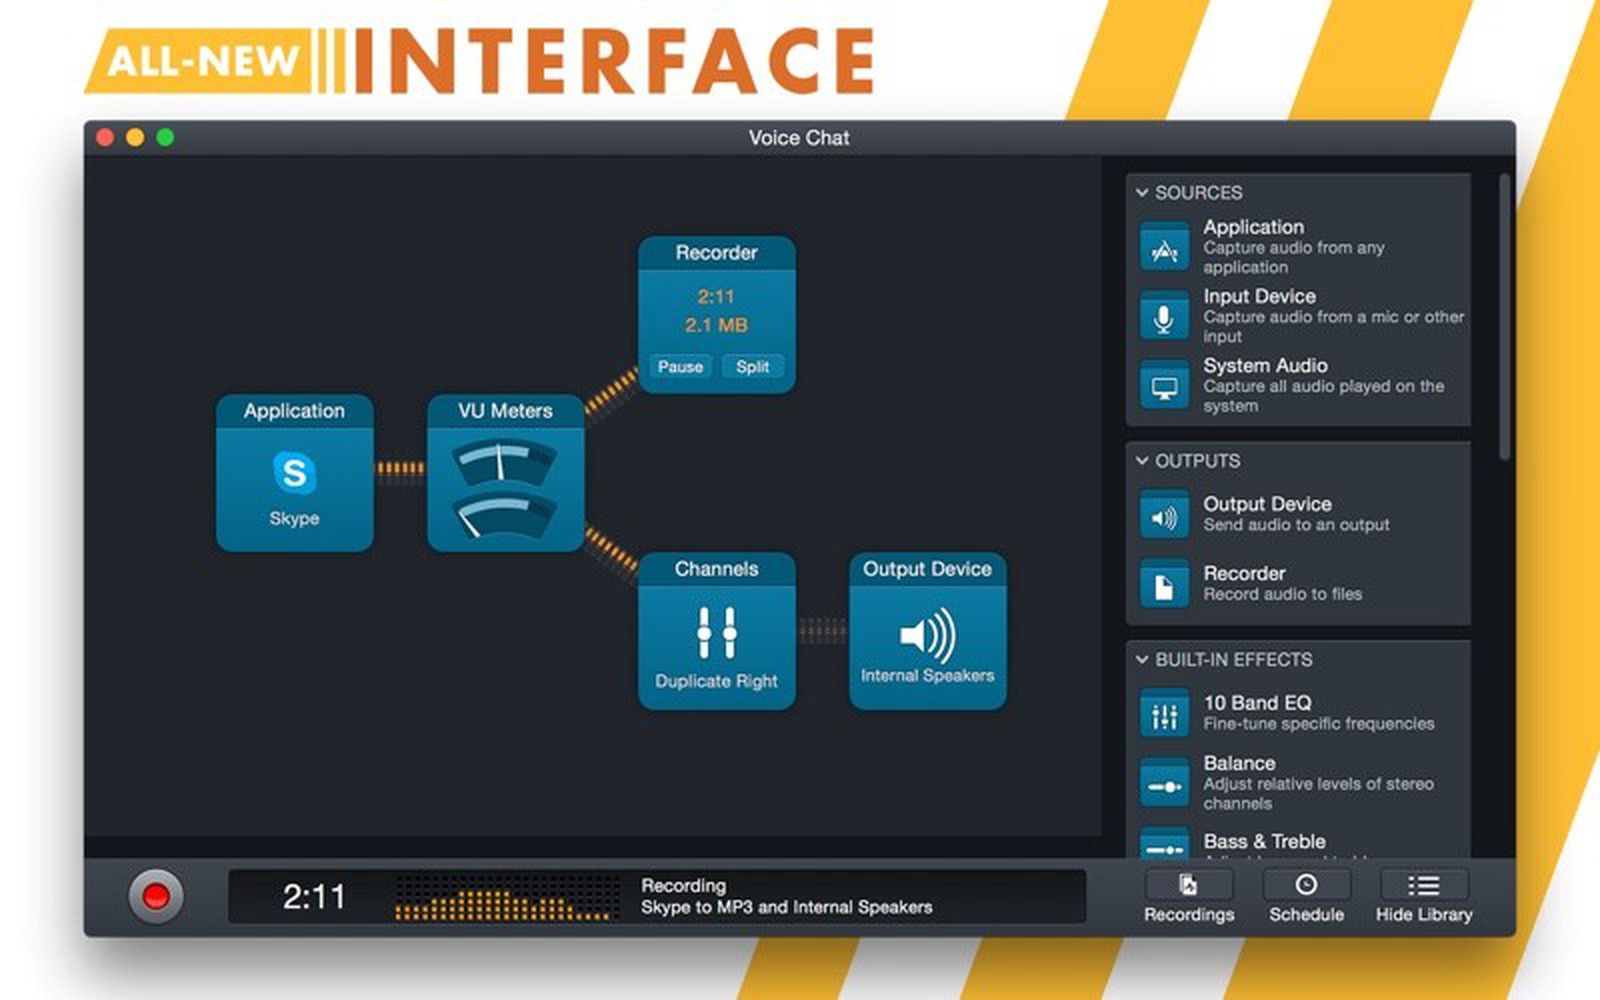Click the Channels sliders icon
The width and height of the screenshot is (1600, 1000).
pos(716,632)
